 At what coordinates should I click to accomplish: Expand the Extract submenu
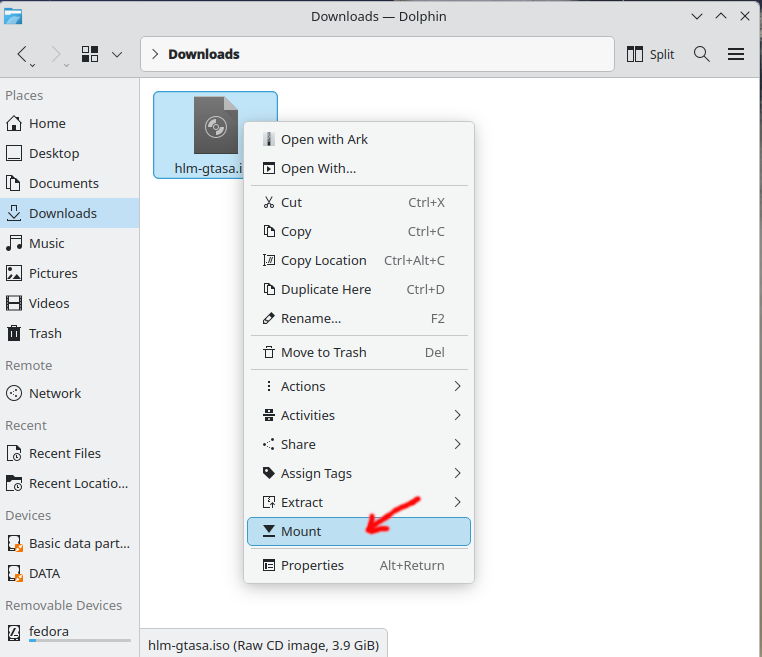point(359,502)
